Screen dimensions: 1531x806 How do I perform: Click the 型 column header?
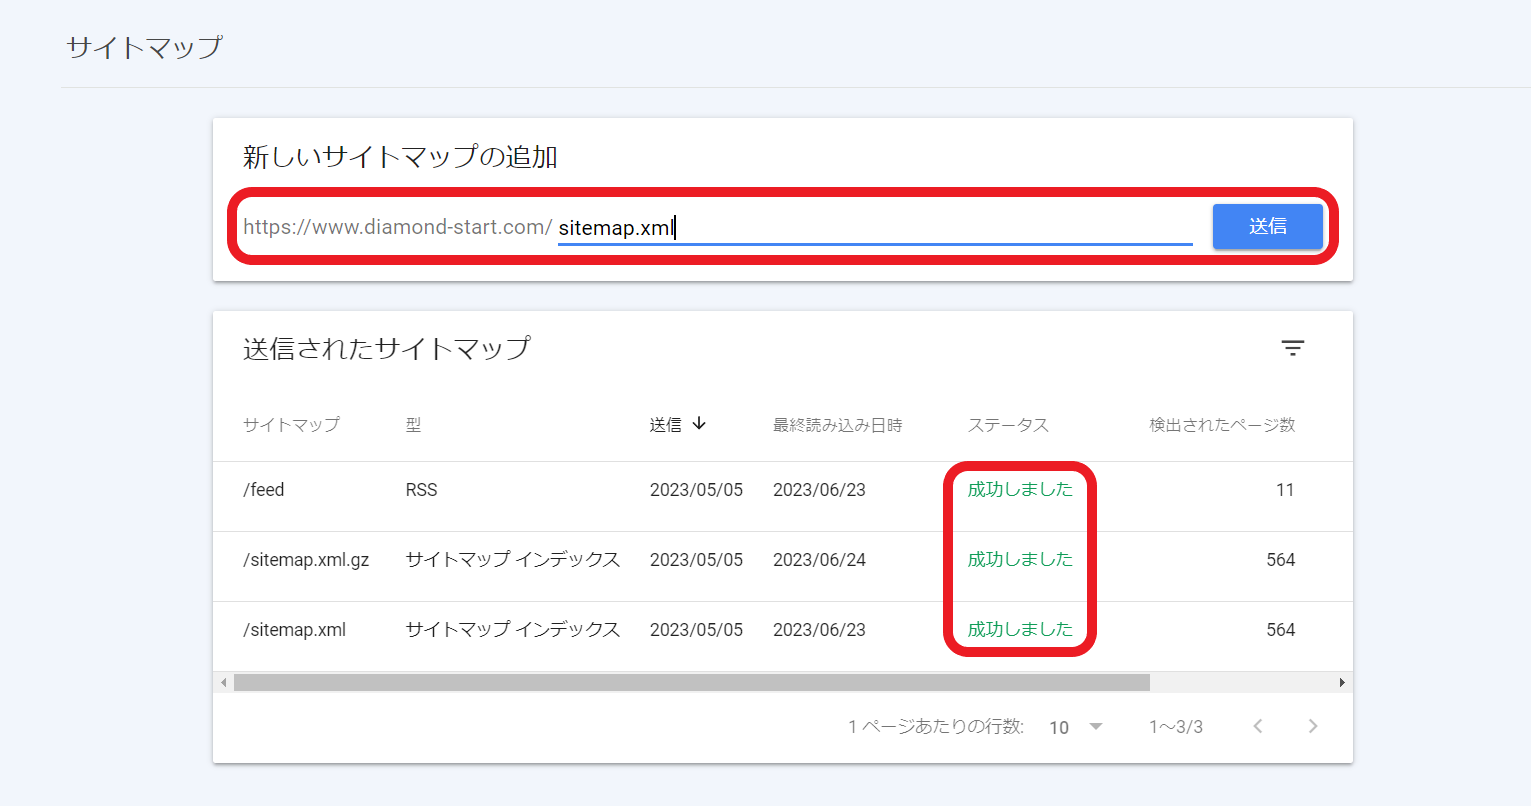[x=413, y=425]
